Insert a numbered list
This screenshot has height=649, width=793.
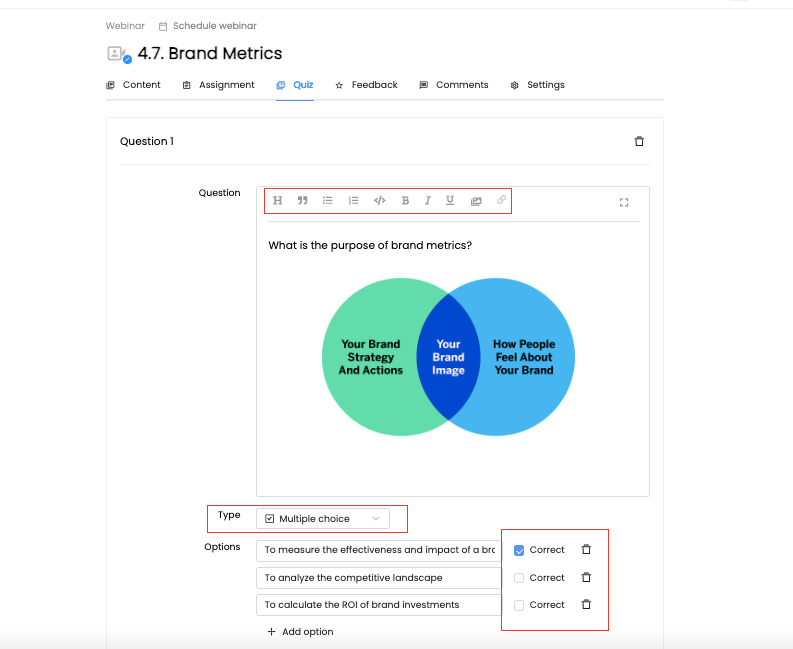point(354,200)
